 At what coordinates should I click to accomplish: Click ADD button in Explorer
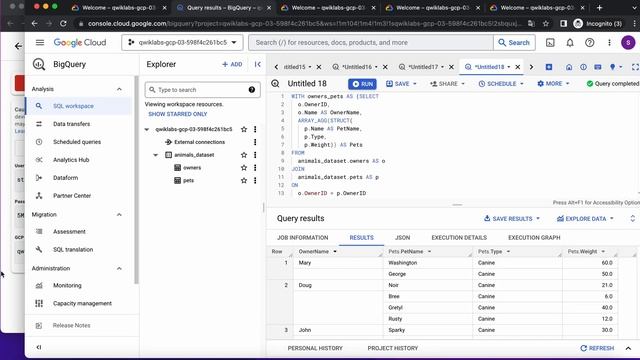click(x=232, y=64)
